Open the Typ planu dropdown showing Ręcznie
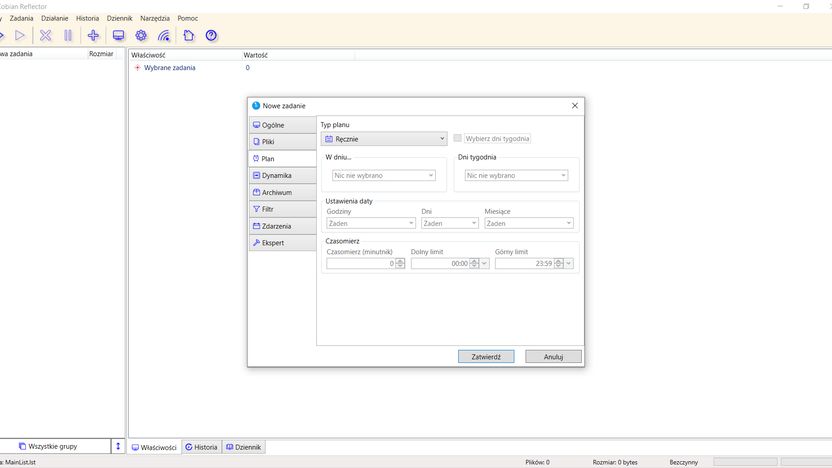This screenshot has width=832, height=468. tap(384, 139)
